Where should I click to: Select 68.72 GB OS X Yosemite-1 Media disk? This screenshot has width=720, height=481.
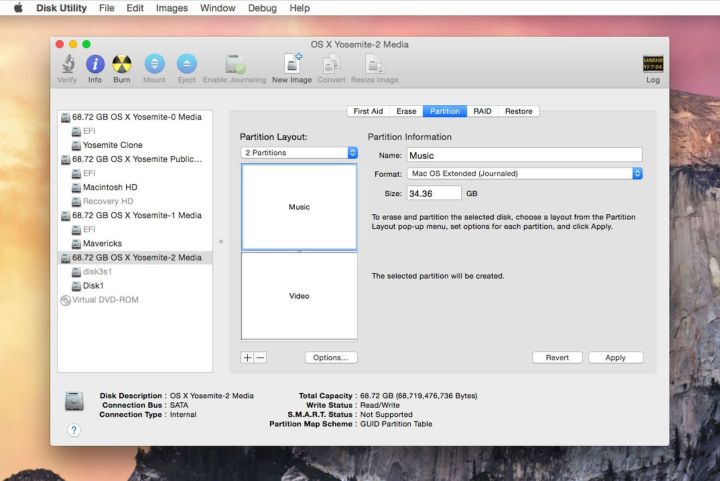[x=135, y=215]
